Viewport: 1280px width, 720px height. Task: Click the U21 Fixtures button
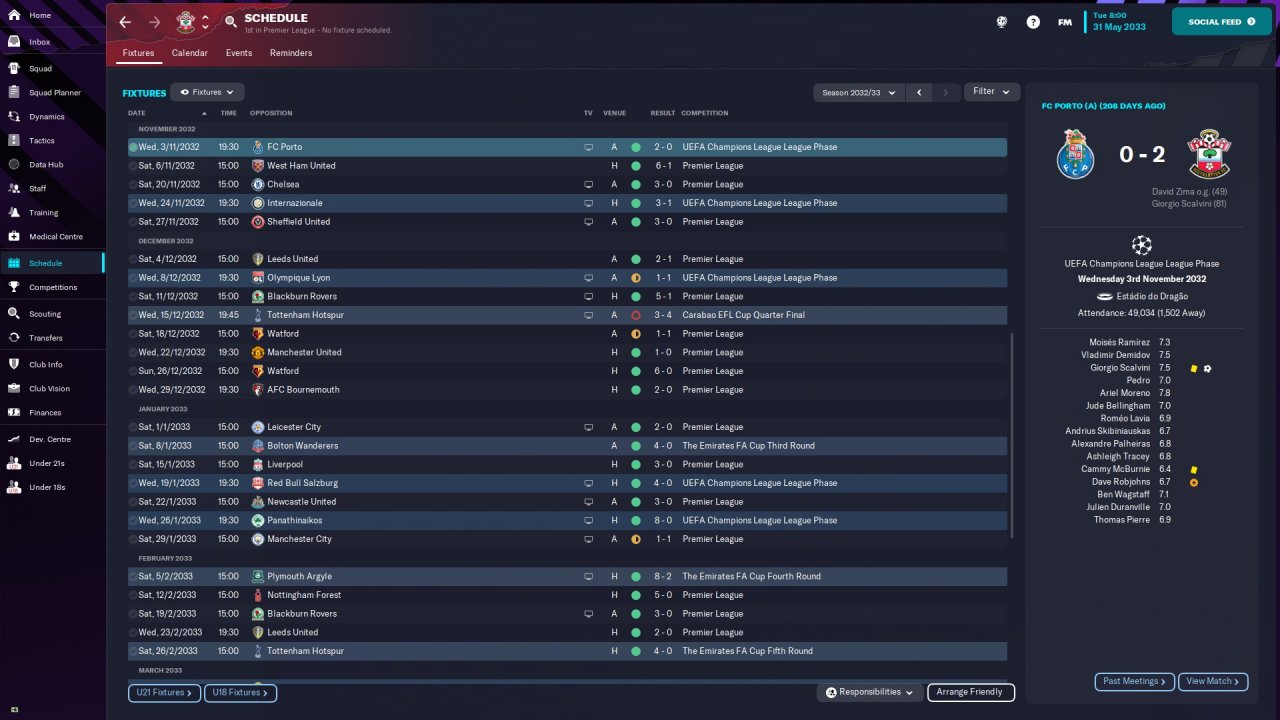(x=164, y=692)
